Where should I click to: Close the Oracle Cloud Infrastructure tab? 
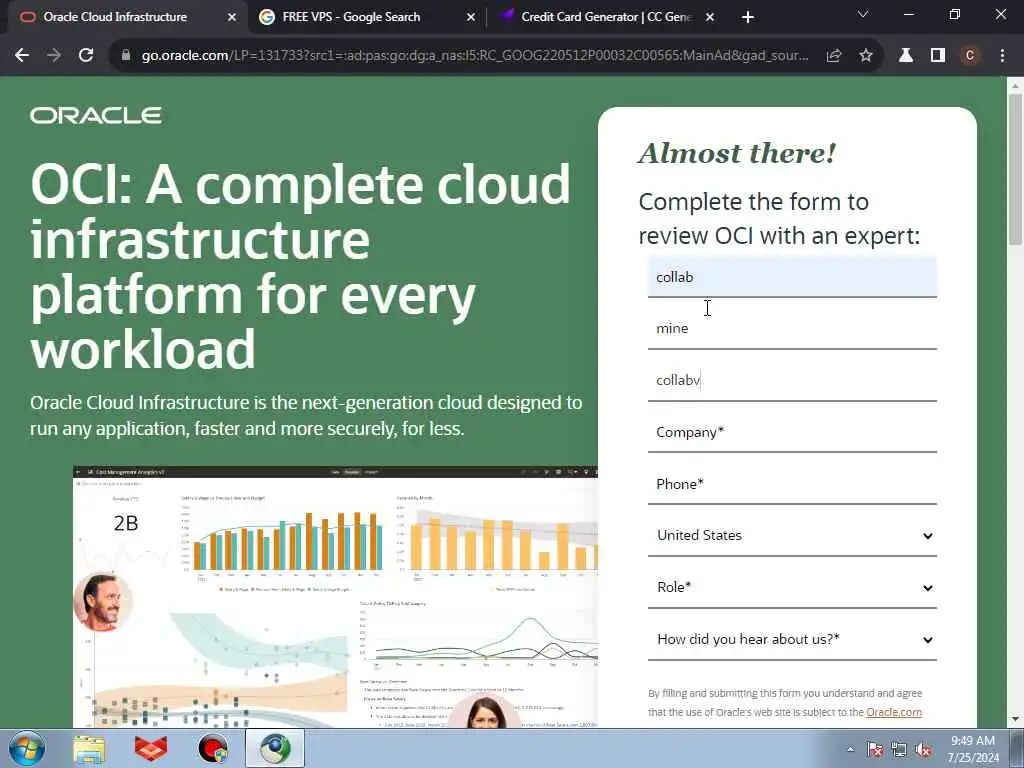point(232,17)
